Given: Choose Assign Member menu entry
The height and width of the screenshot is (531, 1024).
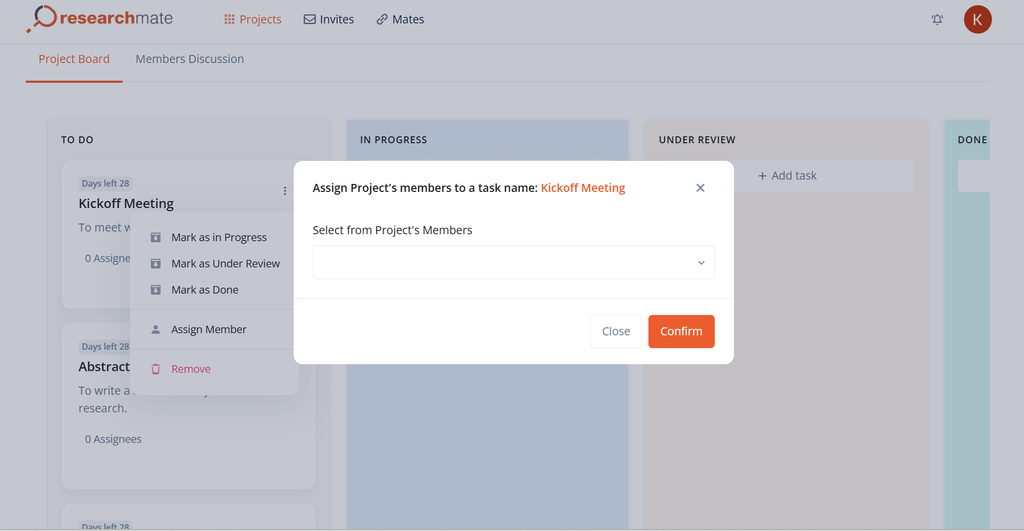Looking at the screenshot, I should coord(214,329).
